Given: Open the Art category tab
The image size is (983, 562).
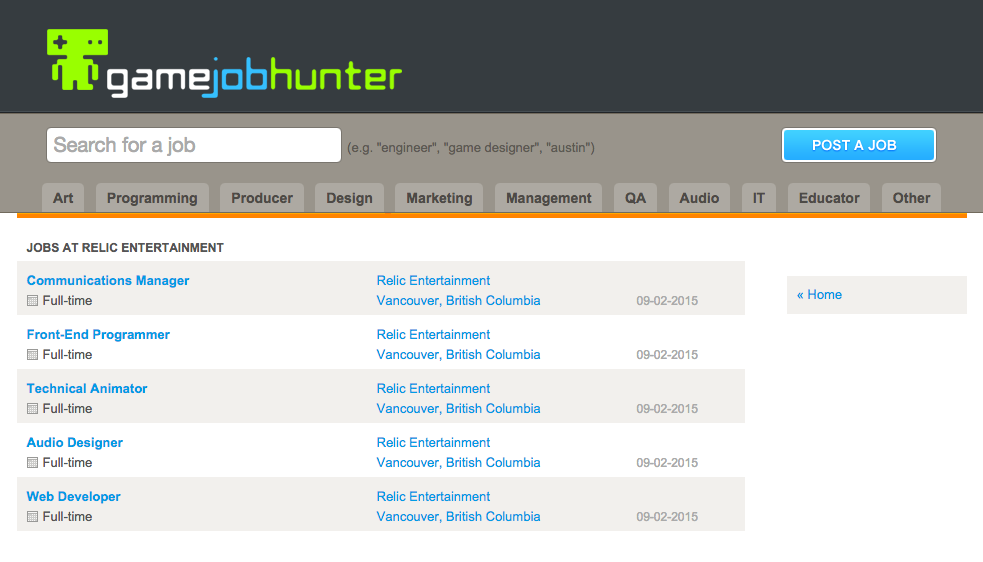Looking at the screenshot, I should tap(63, 198).
